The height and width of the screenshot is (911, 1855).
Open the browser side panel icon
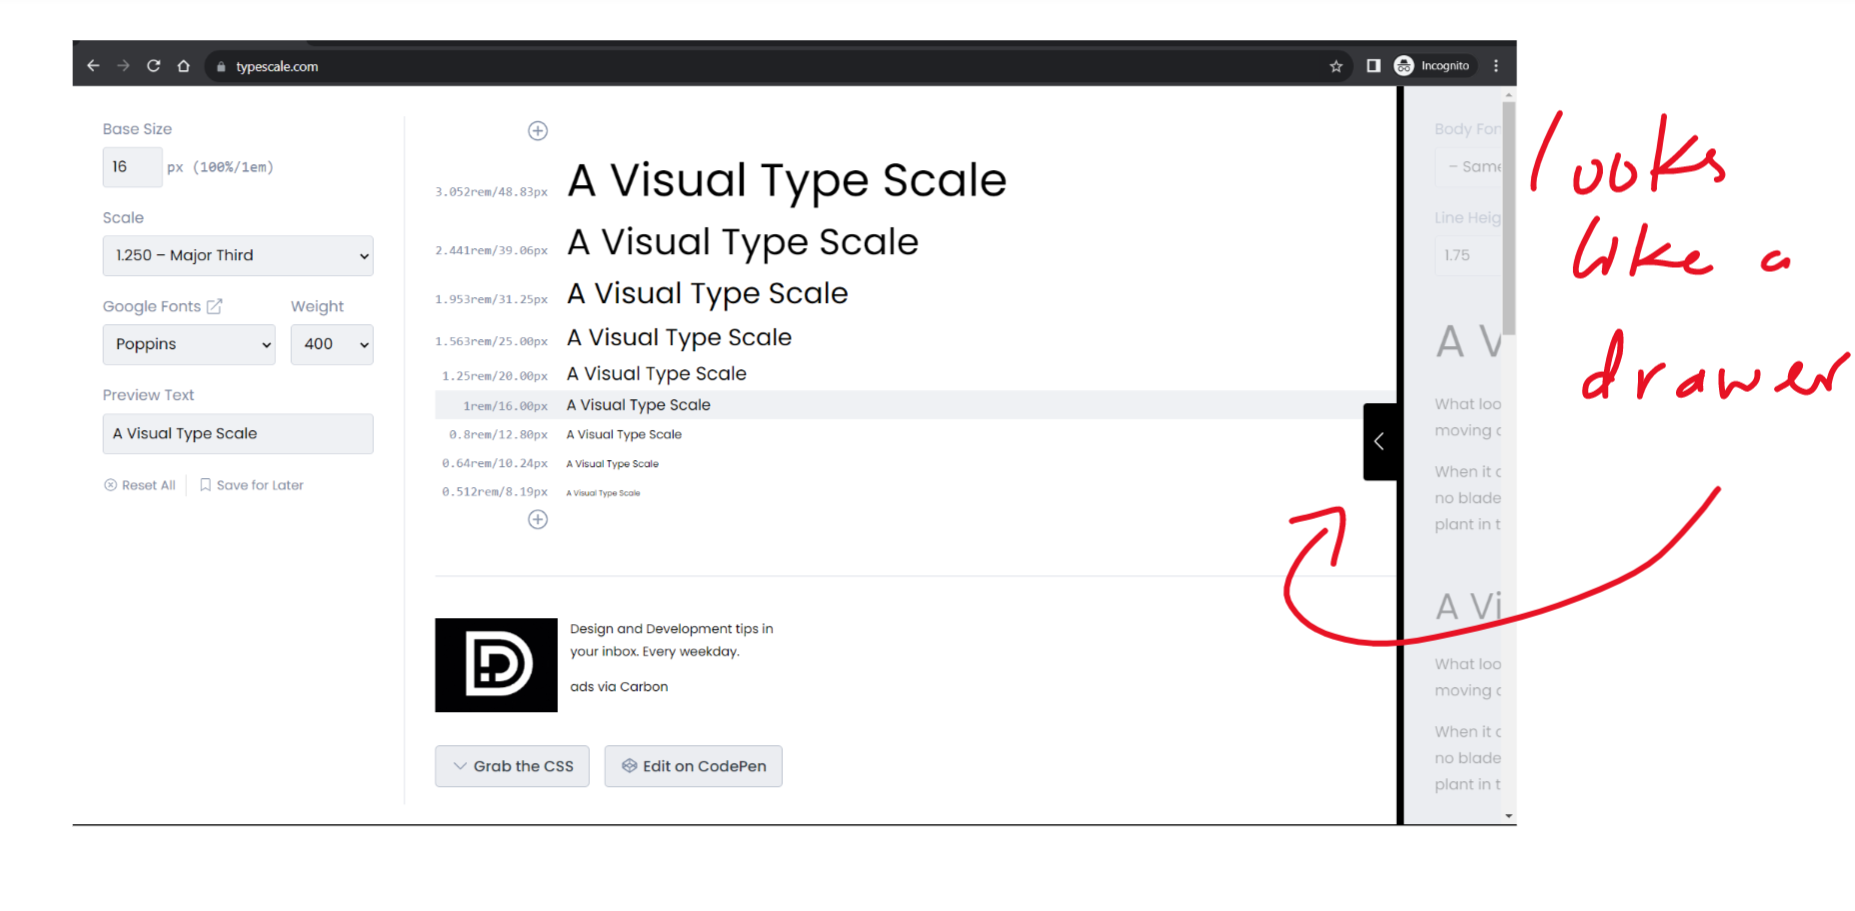tap(1373, 66)
